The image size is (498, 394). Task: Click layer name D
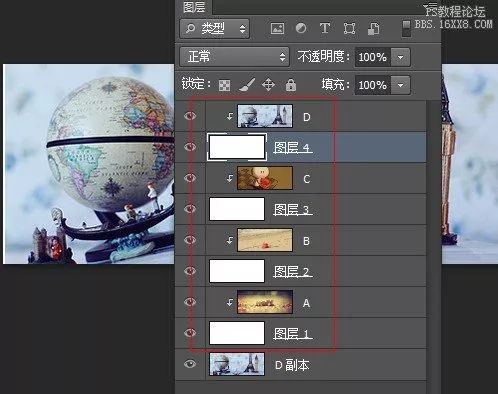pyautogui.click(x=307, y=117)
